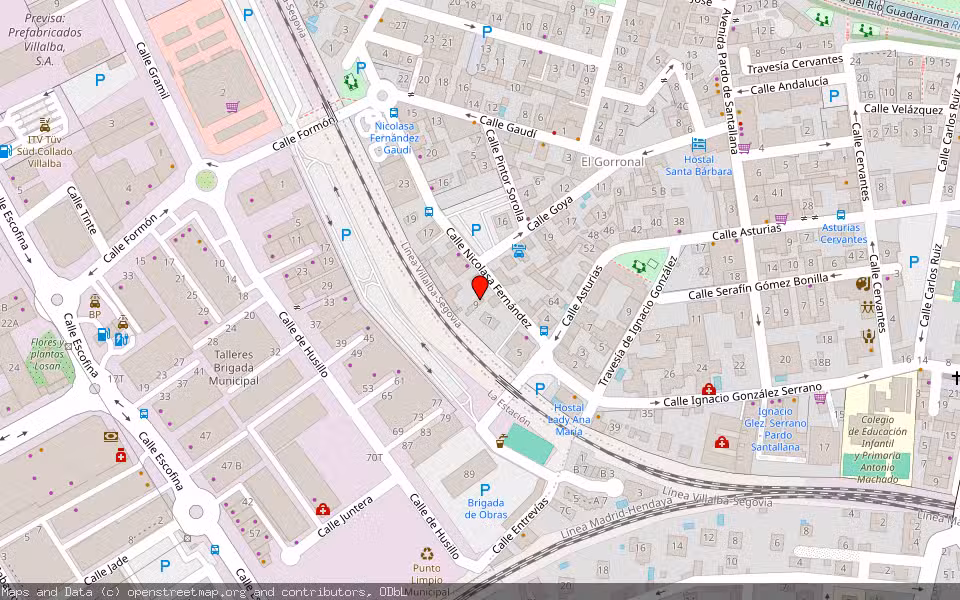Select the recycling icon at Punto Limpio

coord(426,554)
